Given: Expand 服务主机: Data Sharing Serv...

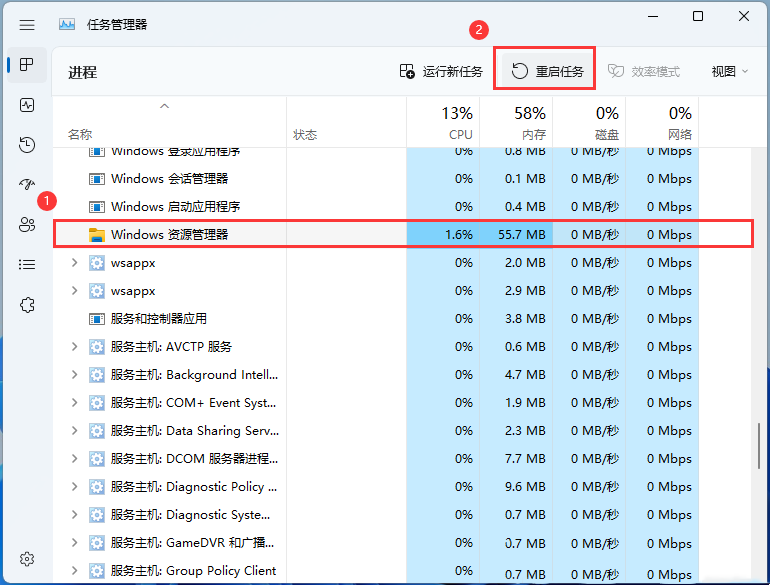Looking at the screenshot, I should point(75,431).
